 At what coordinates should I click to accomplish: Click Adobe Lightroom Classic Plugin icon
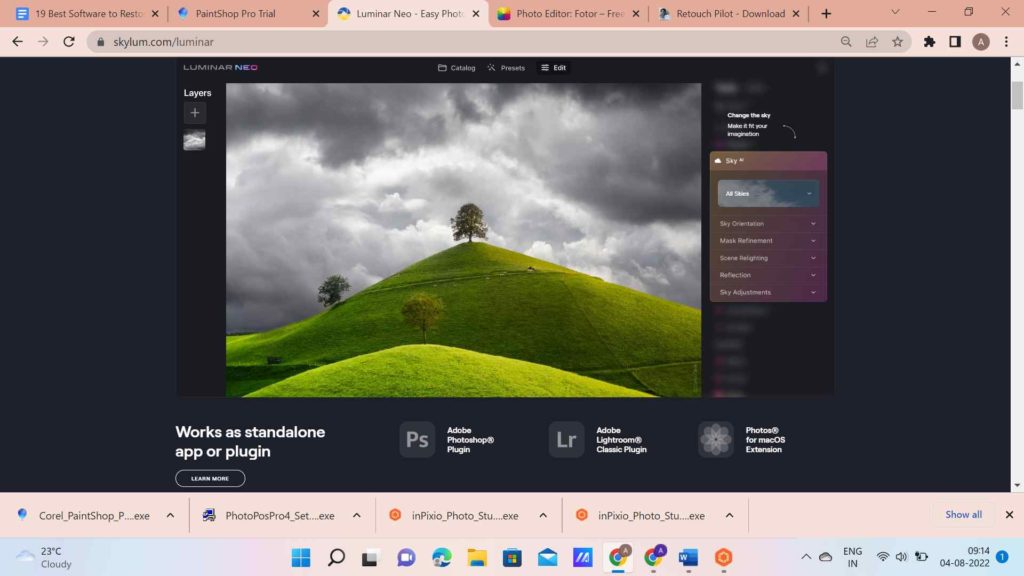(566, 440)
